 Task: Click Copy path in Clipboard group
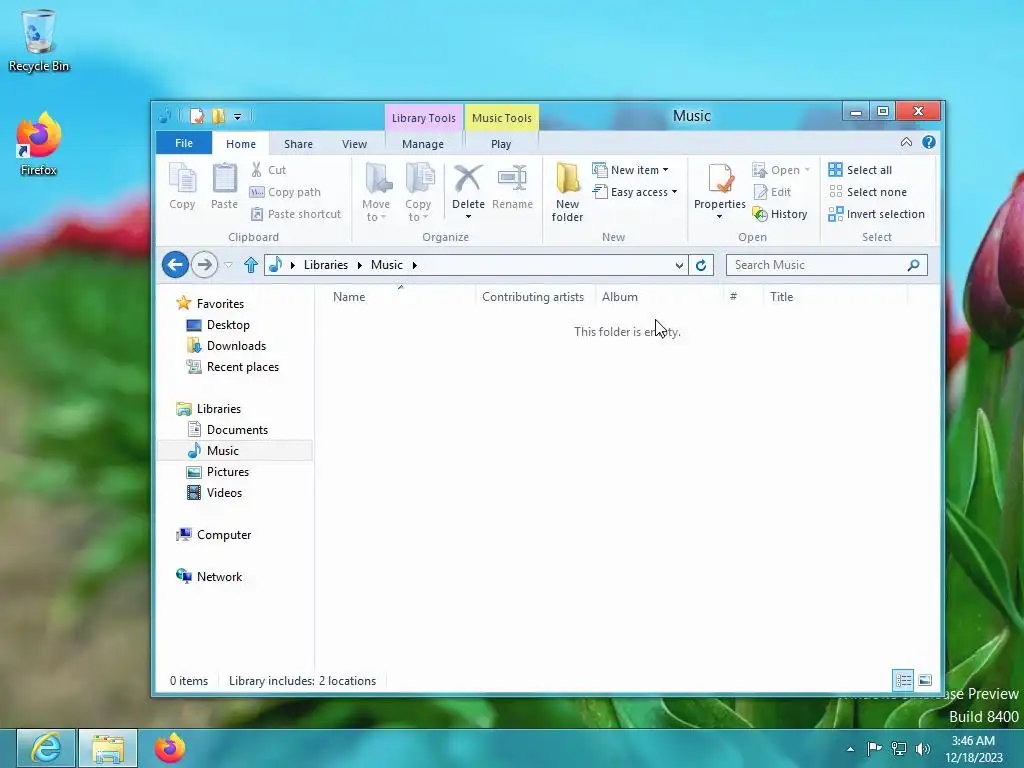tap(285, 192)
